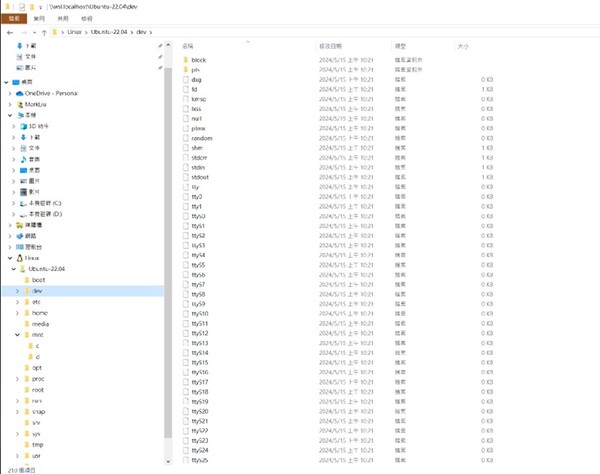Select the etc folder in navigation tree

point(36,302)
